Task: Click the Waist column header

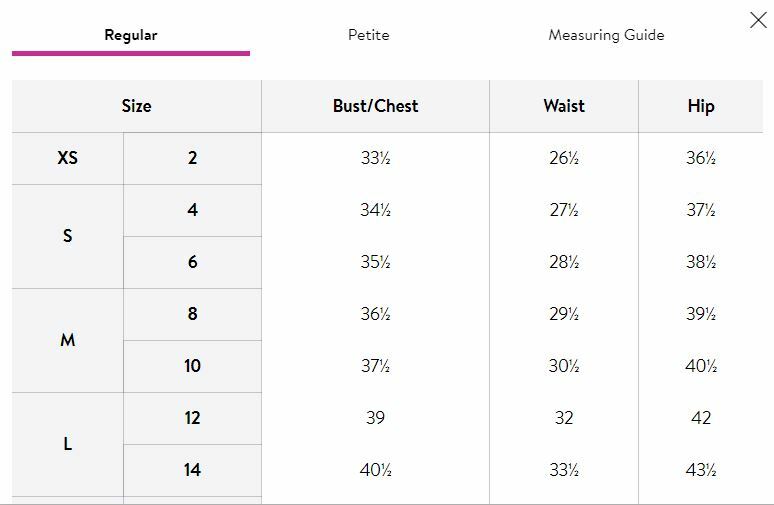Action: pos(564,106)
